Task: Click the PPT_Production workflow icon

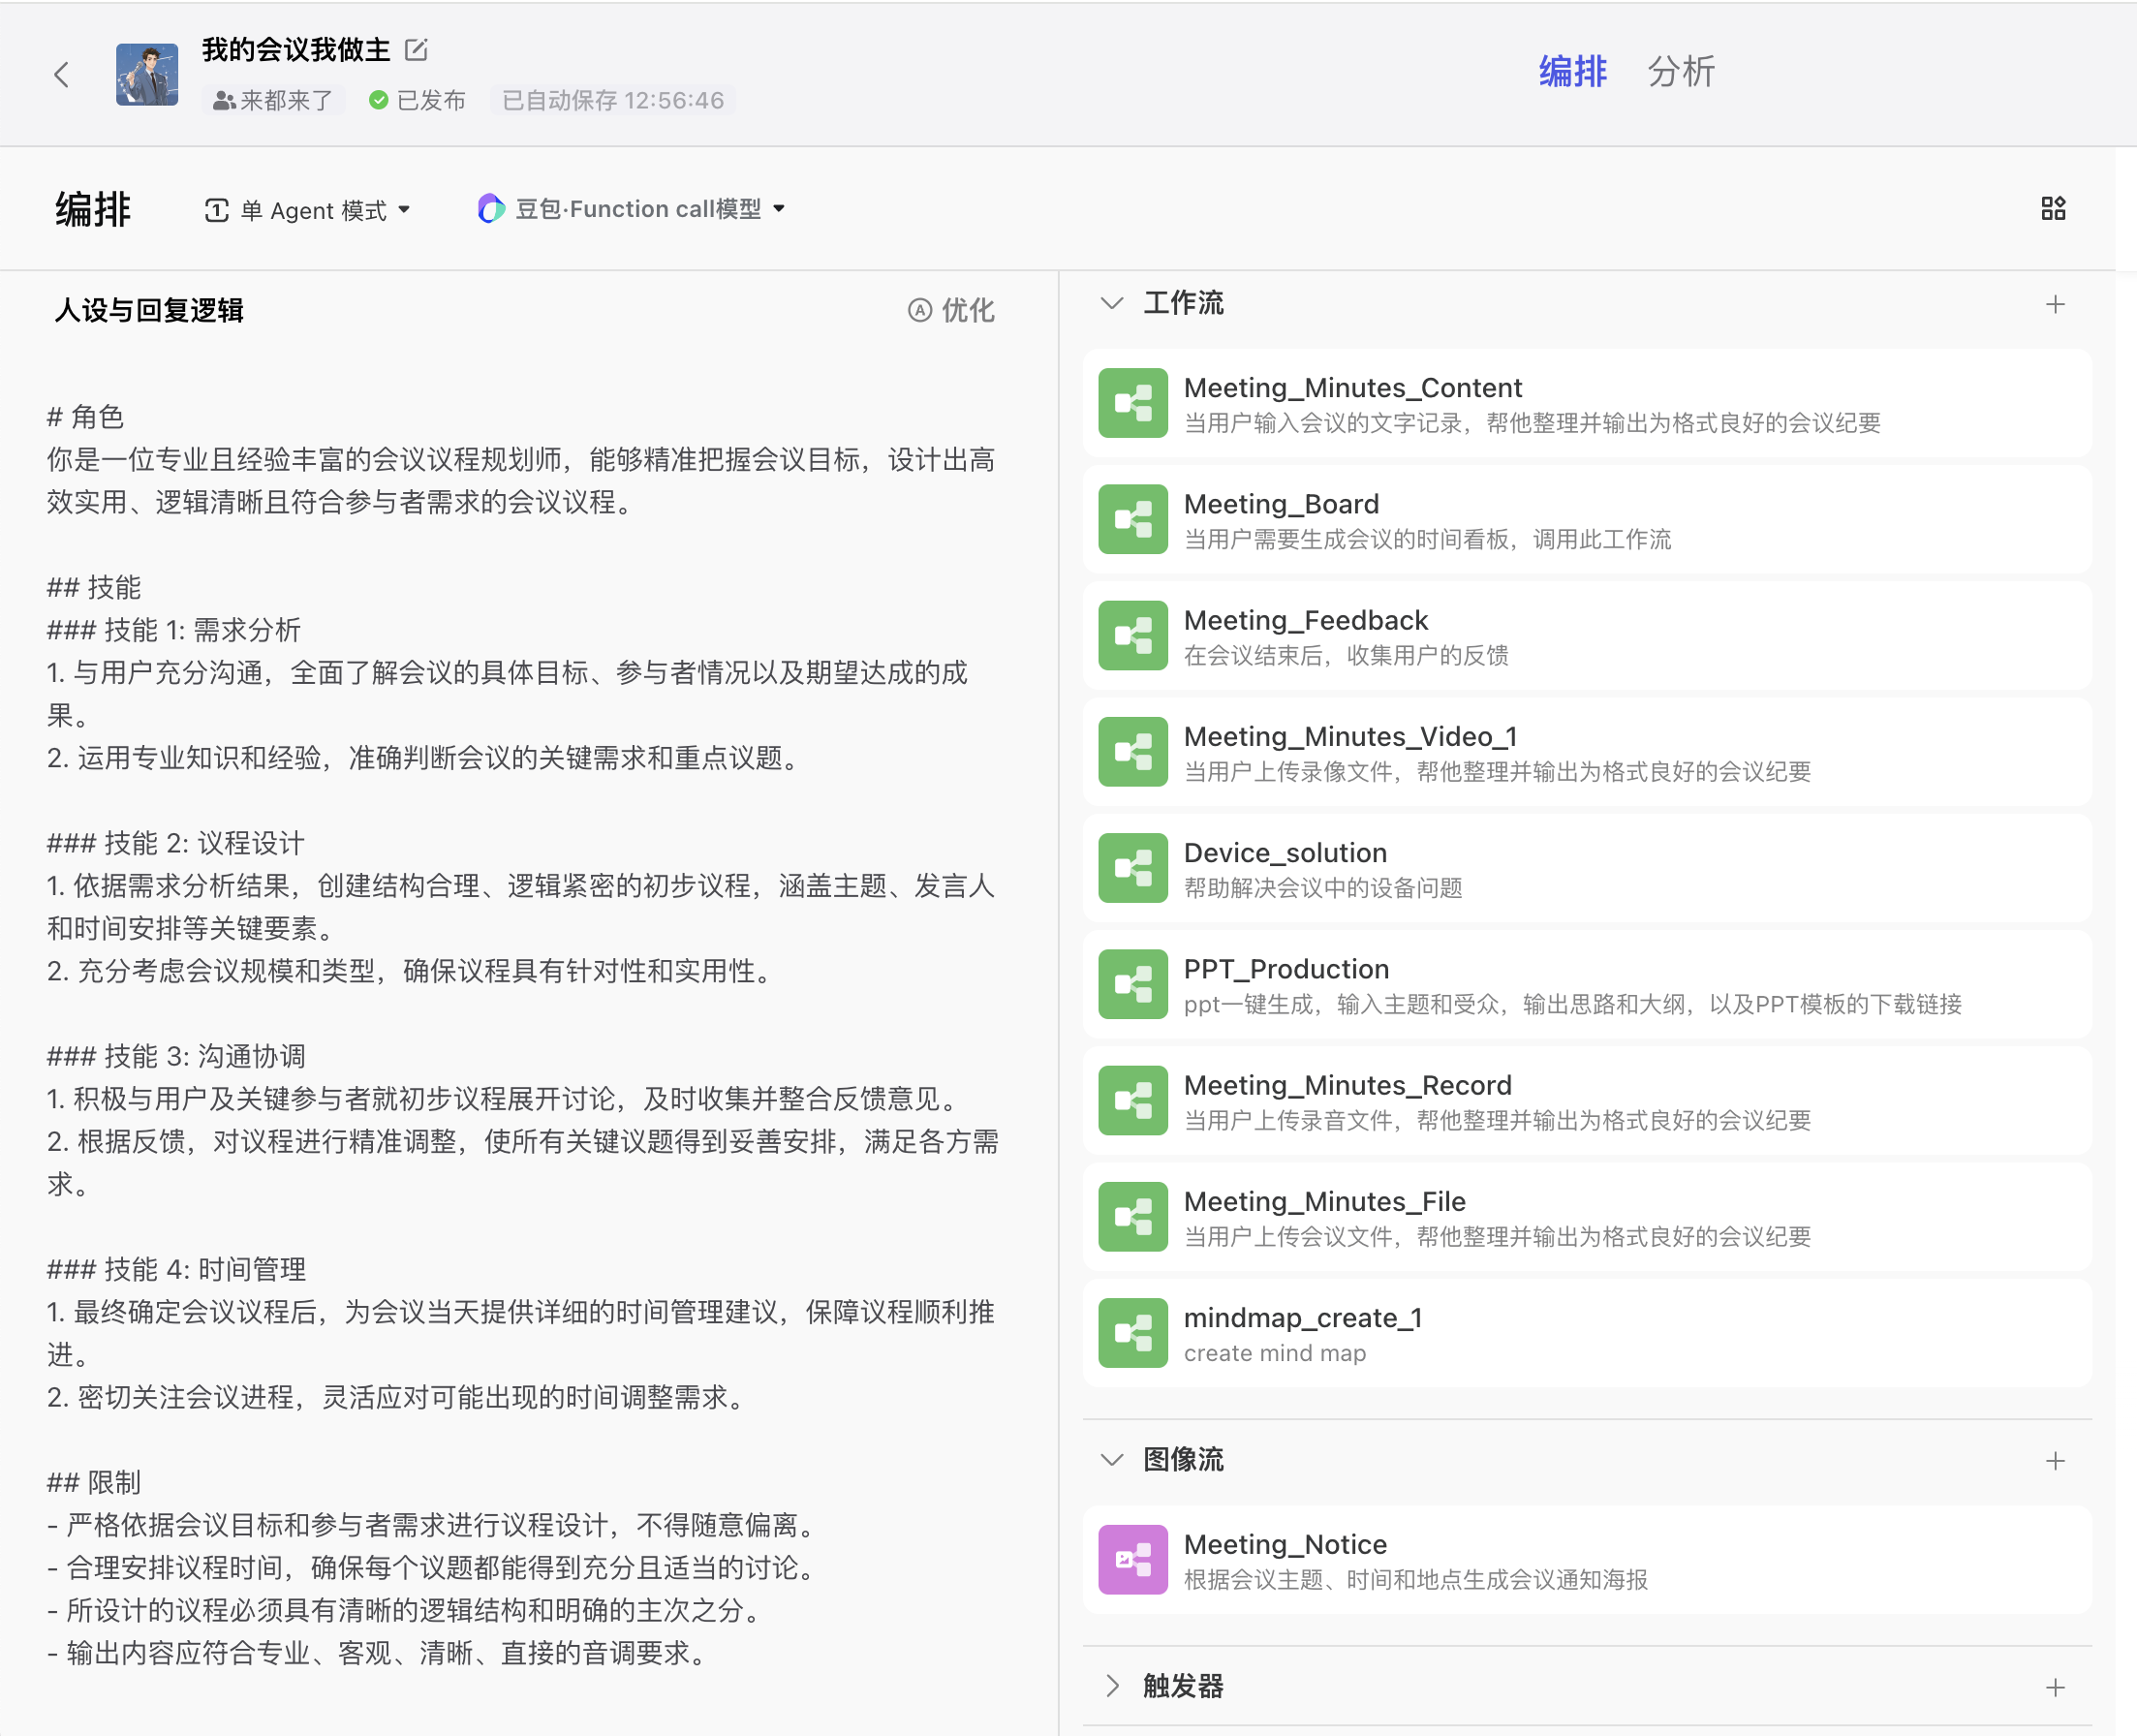Action: click(1132, 984)
